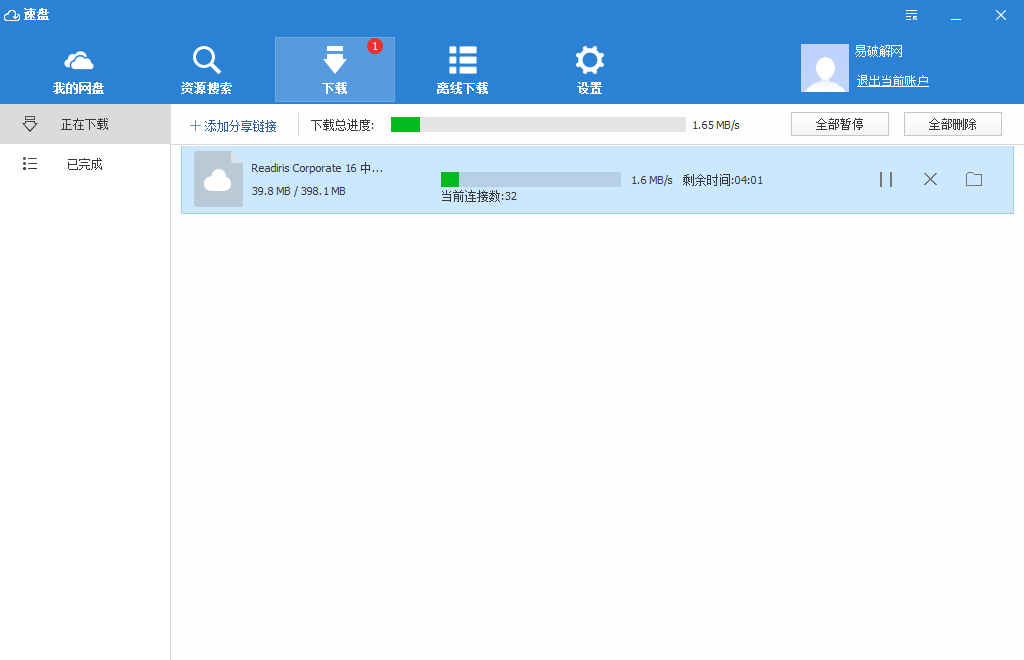Image resolution: width=1024 pixels, height=660 pixels.
Task: Click 添加分享链接 link
Action: 233,126
